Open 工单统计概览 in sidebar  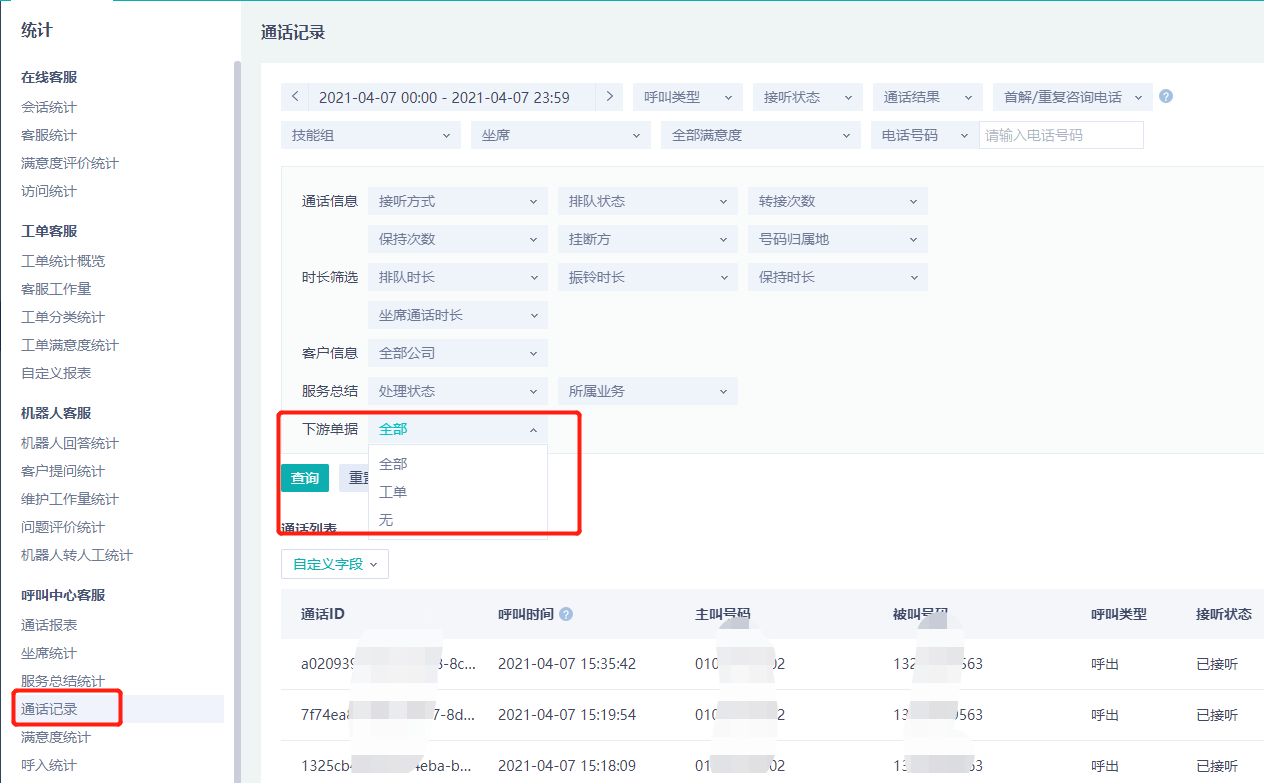63,261
